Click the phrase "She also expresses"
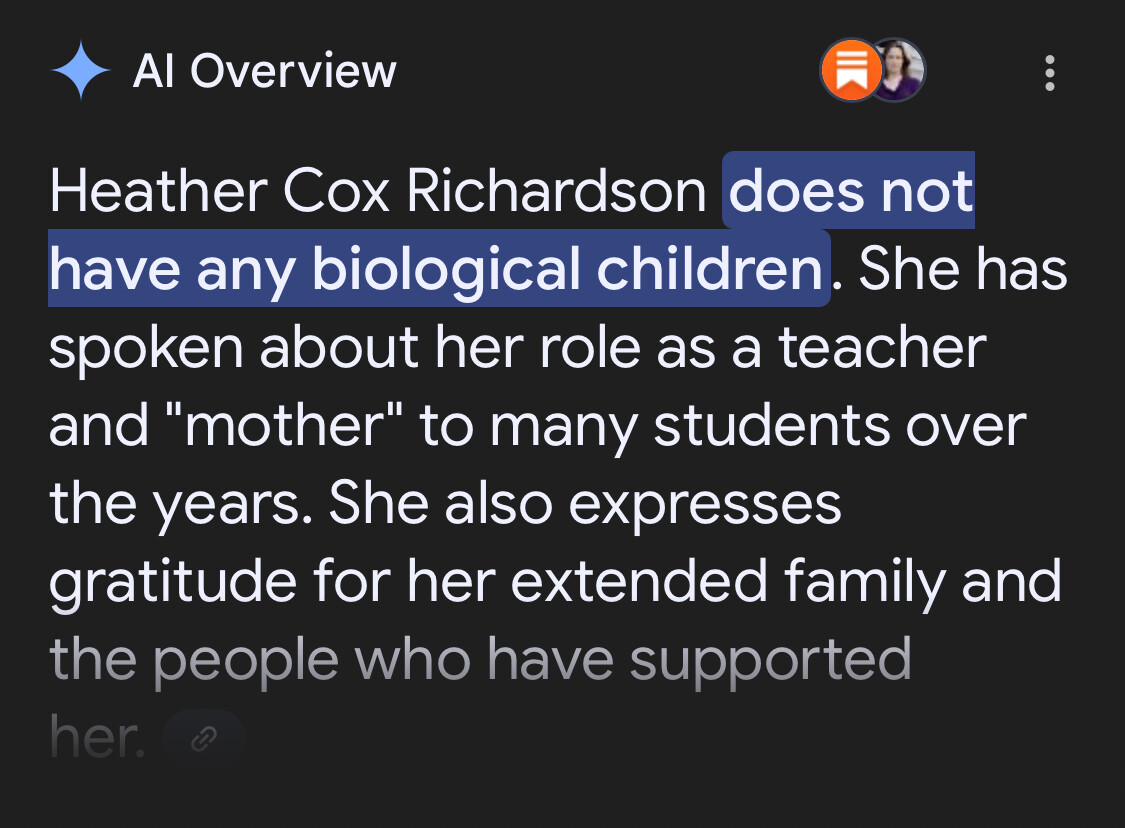 (585, 503)
